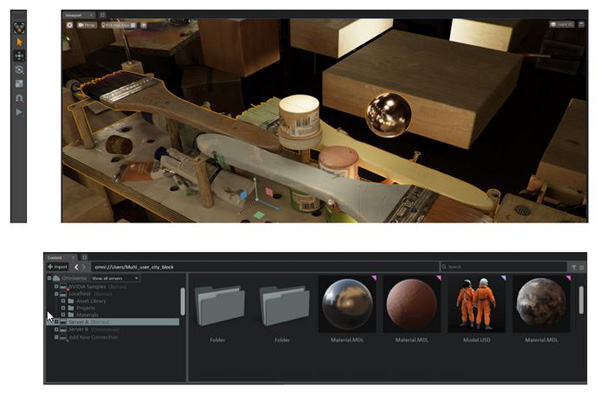Collapse the localhost server node
600x394 pixels.
point(56,294)
